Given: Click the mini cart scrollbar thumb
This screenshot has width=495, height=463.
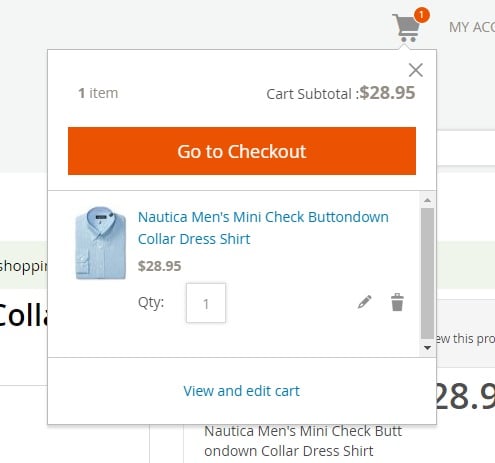Looking at the screenshot, I should tap(427, 273).
